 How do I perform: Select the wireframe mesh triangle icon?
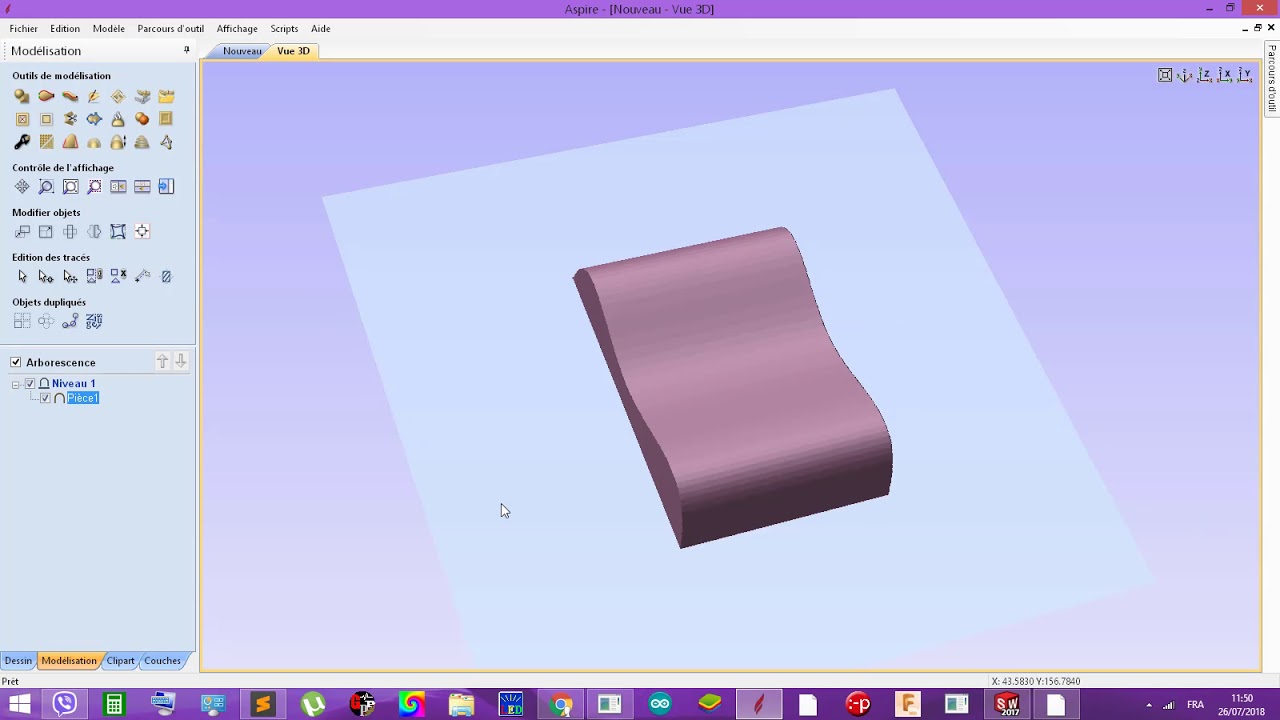click(166, 142)
